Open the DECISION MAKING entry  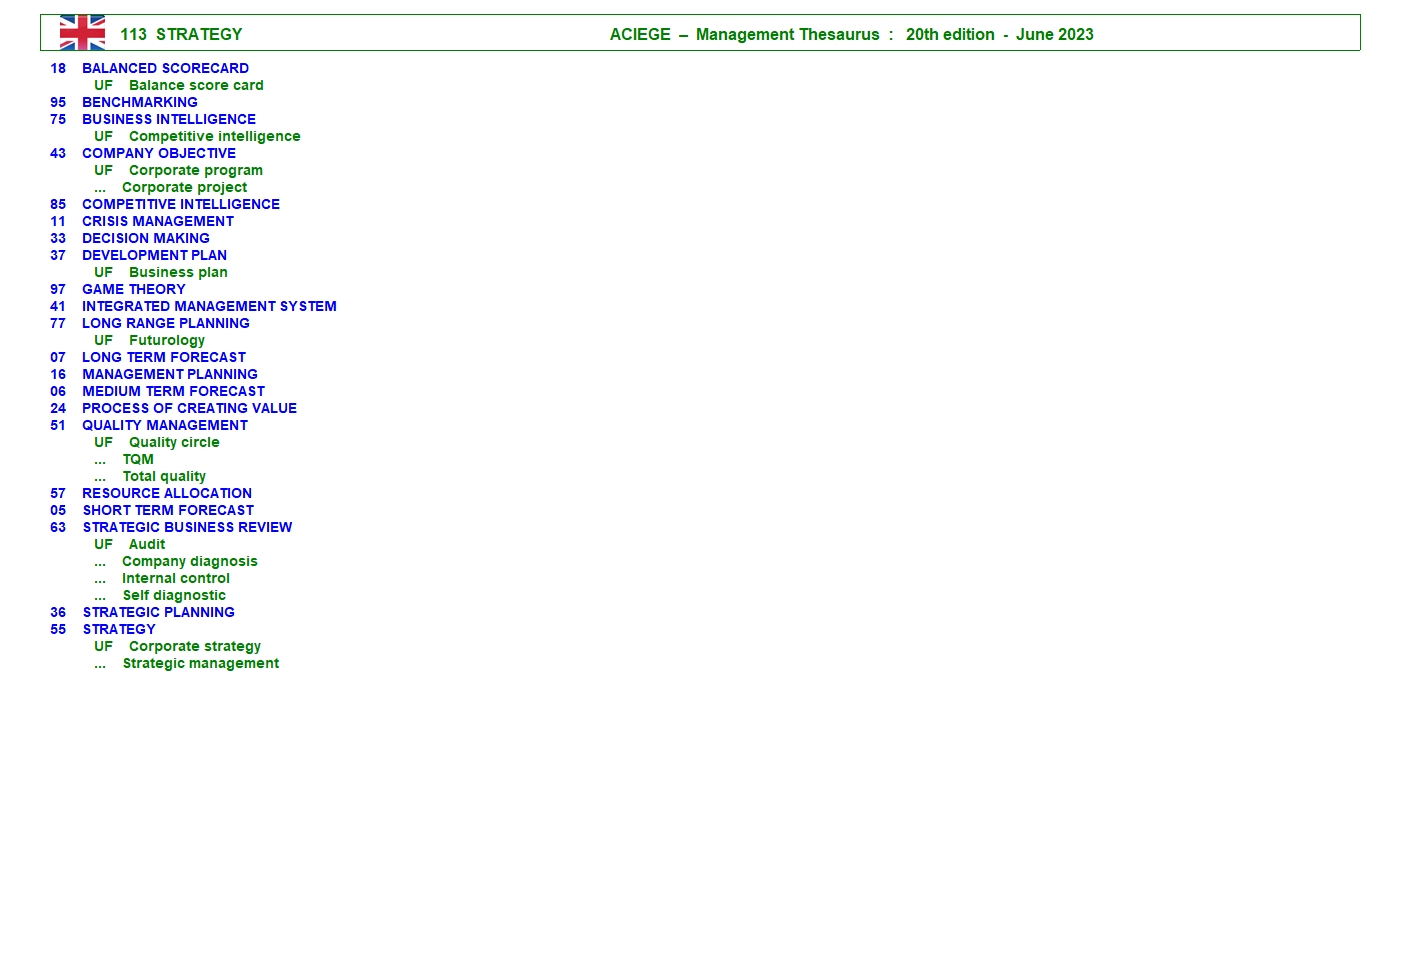coord(145,238)
